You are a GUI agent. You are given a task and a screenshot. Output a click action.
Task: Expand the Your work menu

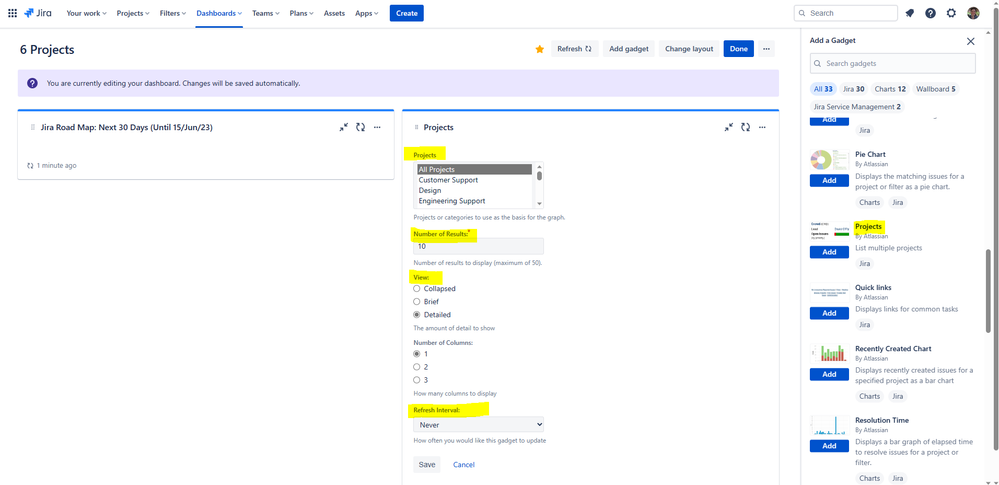[87, 13]
